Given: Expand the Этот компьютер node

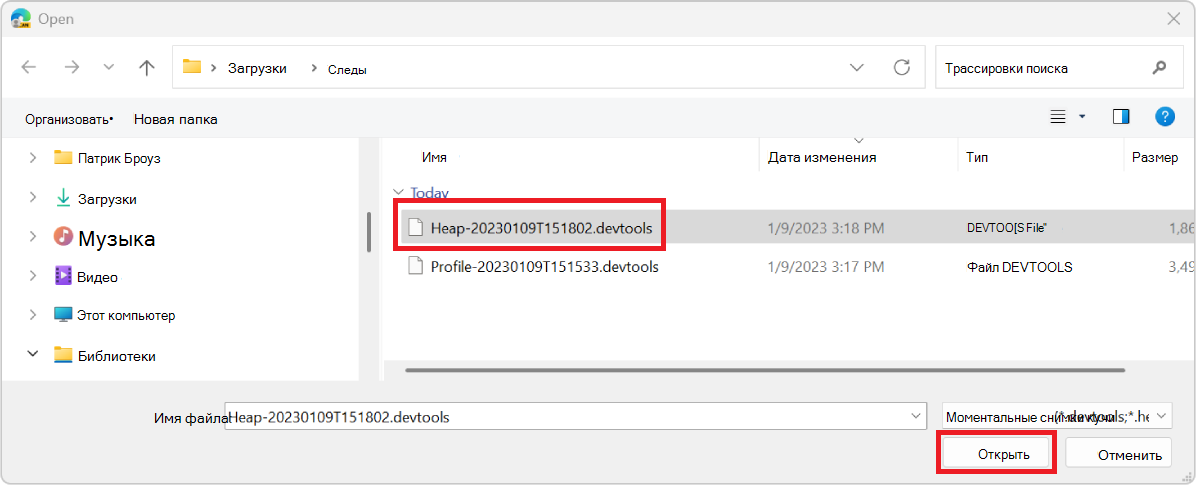Looking at the screenshot, I should [x=33, y=314].
